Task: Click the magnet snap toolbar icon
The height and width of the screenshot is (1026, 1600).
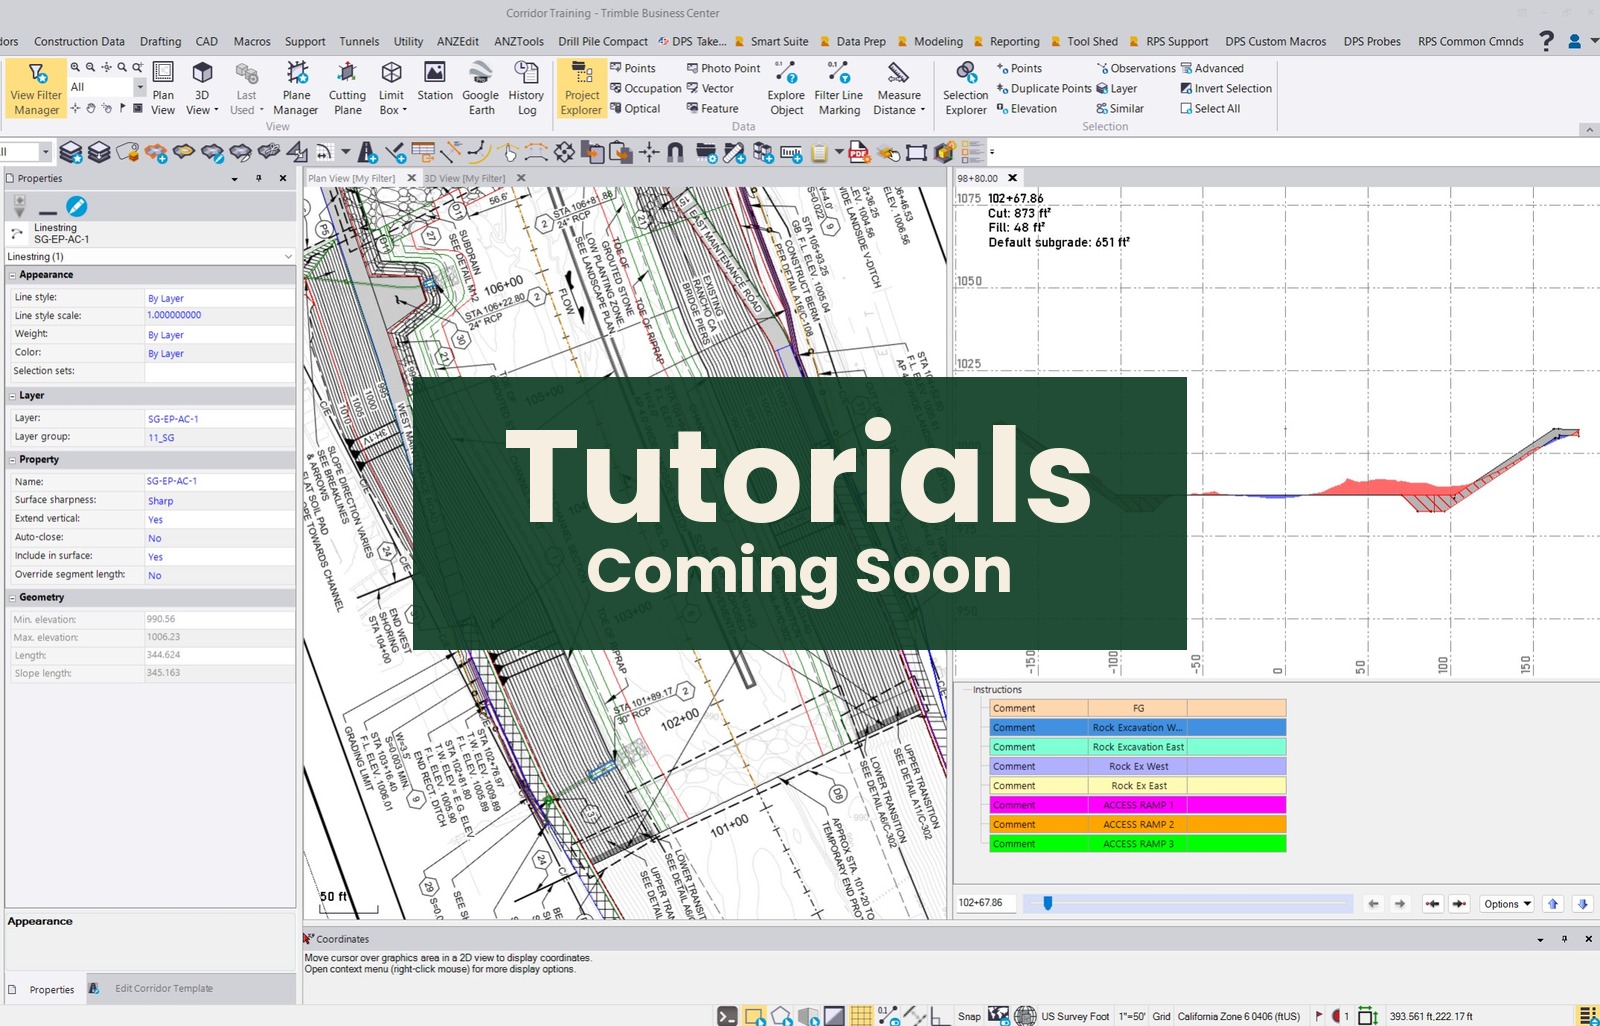Action: [676, 152]
